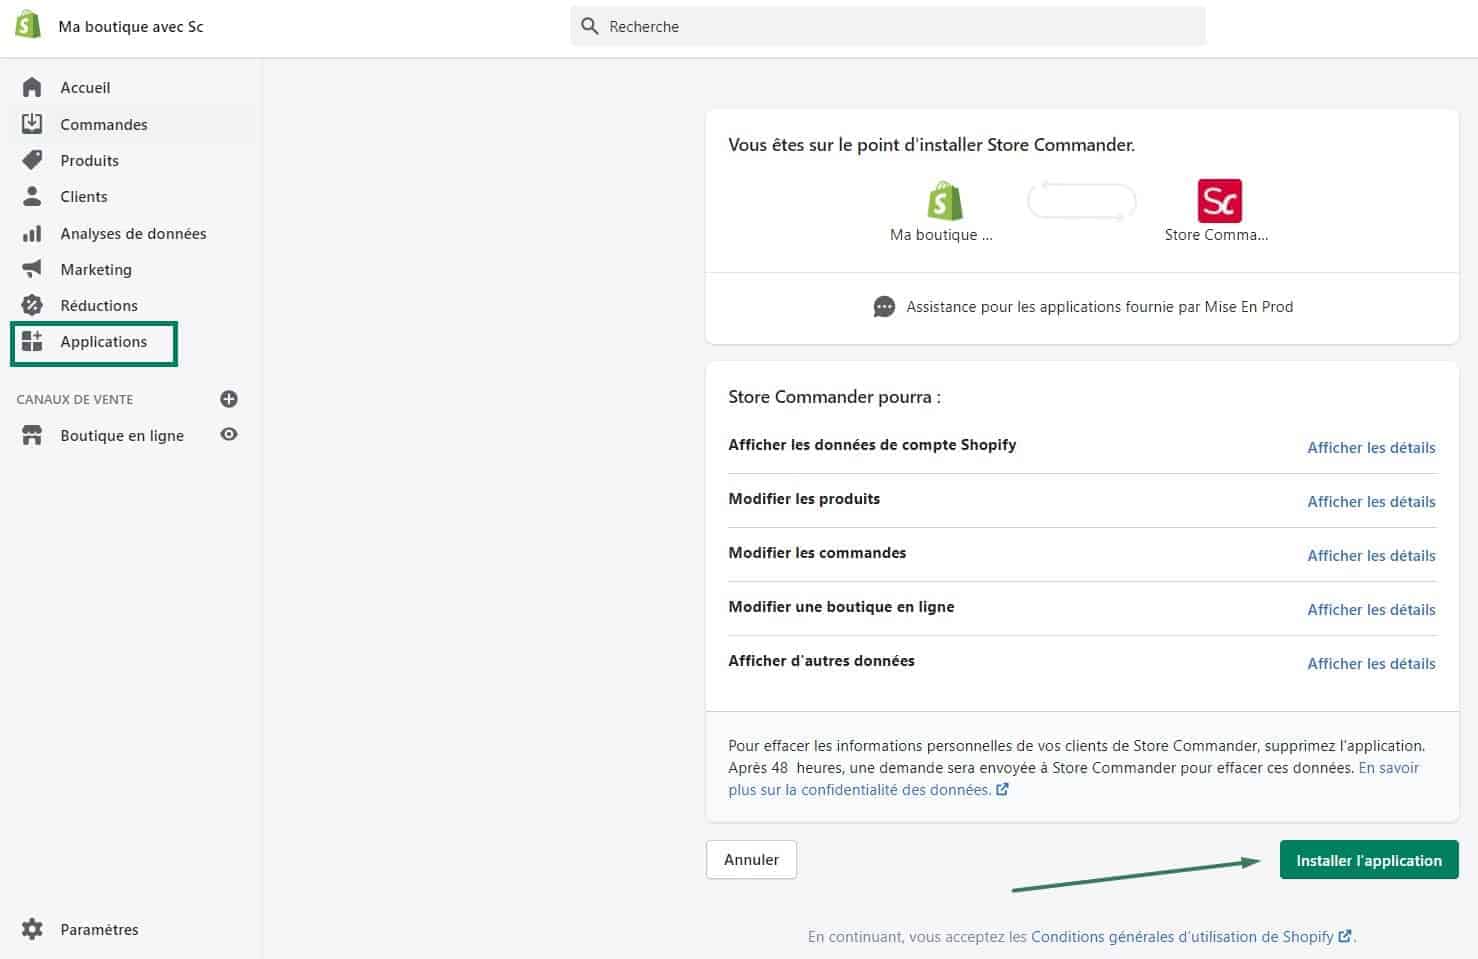Click the chat bubble assistance icon
Viewport: 1478px width, 959px height.
click(x=884, y=307)
